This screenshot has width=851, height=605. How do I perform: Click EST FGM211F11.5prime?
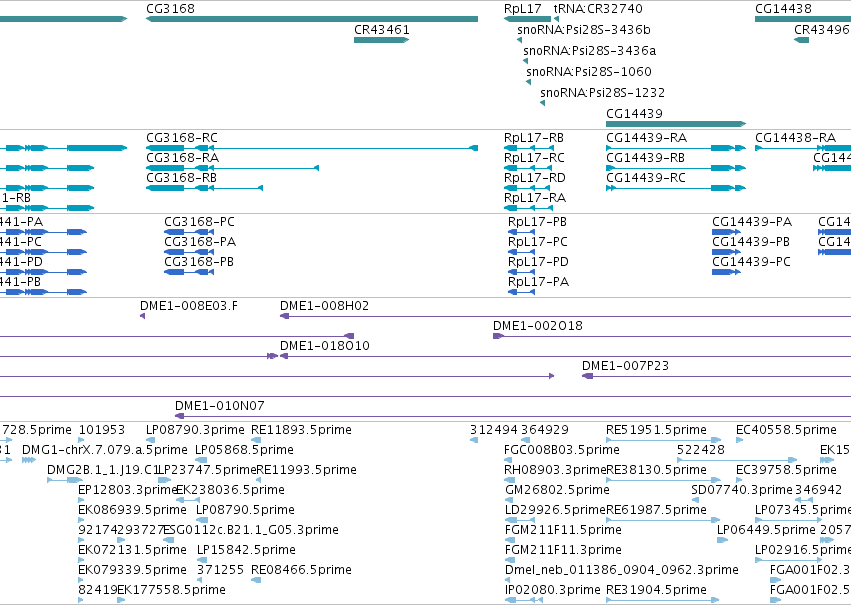point(510,540)
